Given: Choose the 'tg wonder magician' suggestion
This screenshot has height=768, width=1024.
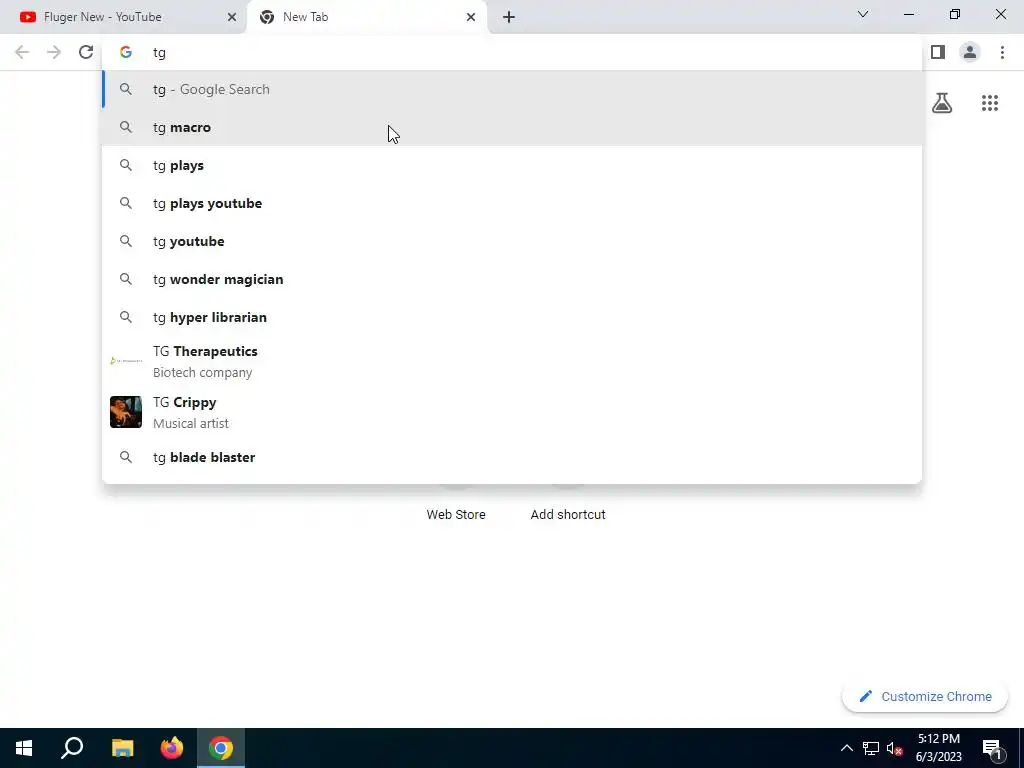Looking at the screenshot, I should [x=512, y=279].
